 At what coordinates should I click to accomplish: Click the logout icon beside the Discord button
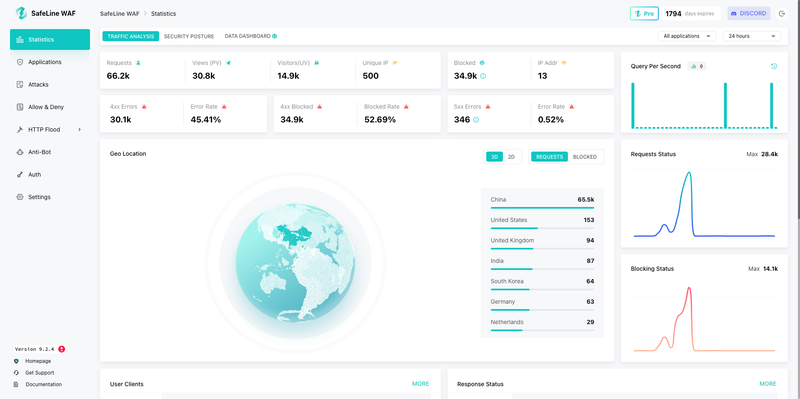(782, 14)
